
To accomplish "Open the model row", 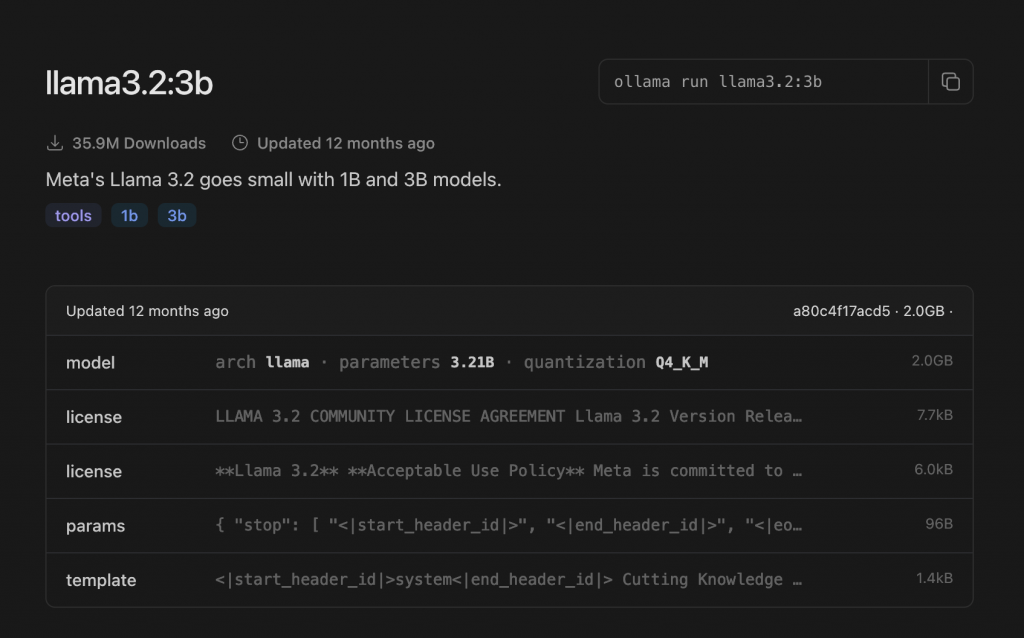I will 509,362.
